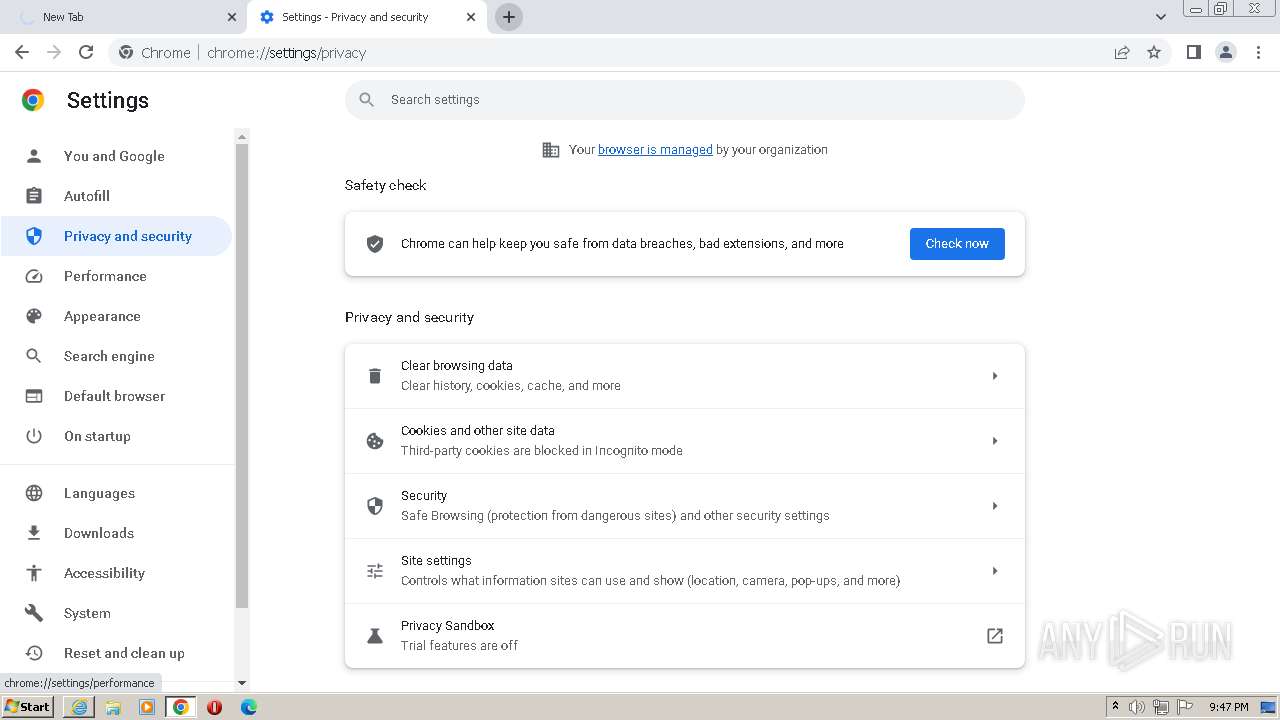Click the Site settings sliders icon
1280x720 pixels.
tap(375, 571)
